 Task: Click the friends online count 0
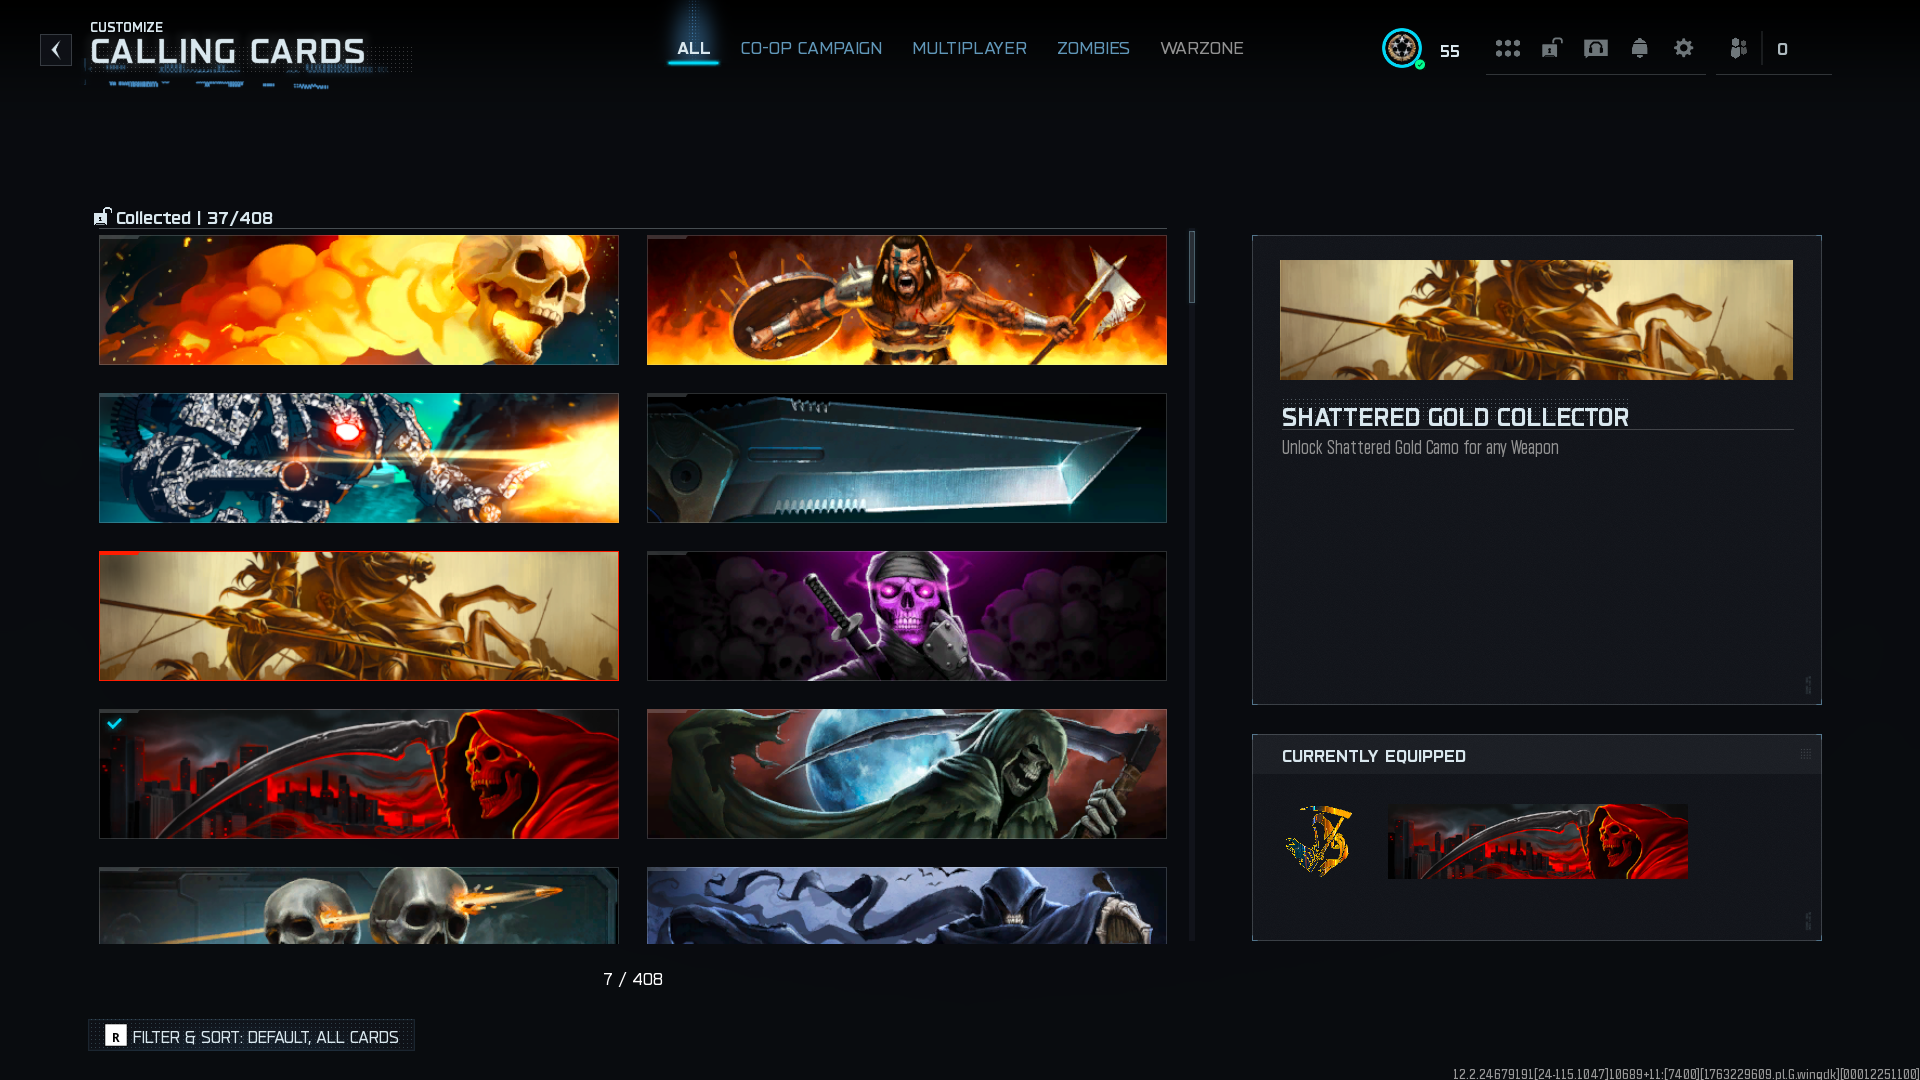(1782, 49)
